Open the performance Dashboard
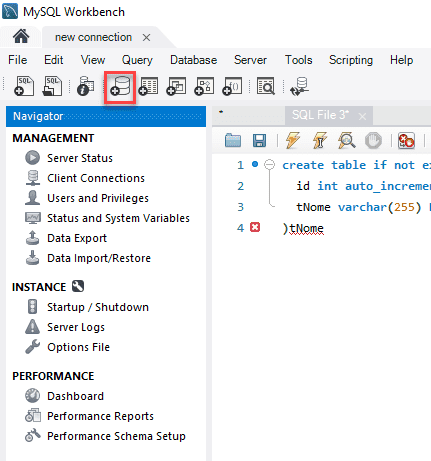 [x=75, y=396]
